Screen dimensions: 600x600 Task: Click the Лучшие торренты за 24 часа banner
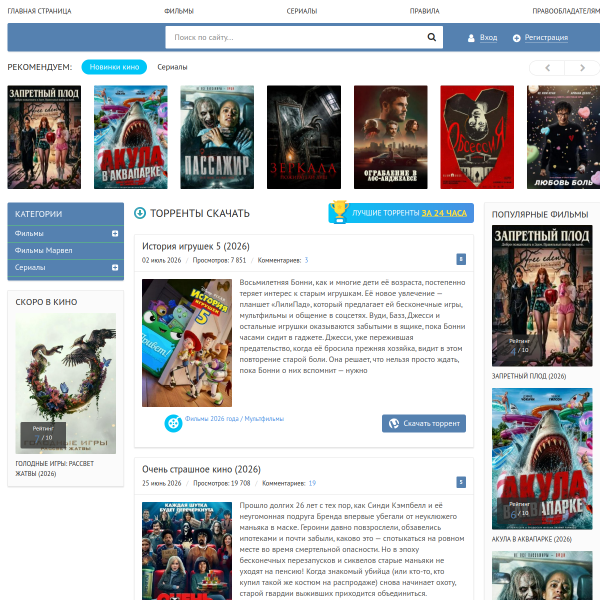[401, 213]
